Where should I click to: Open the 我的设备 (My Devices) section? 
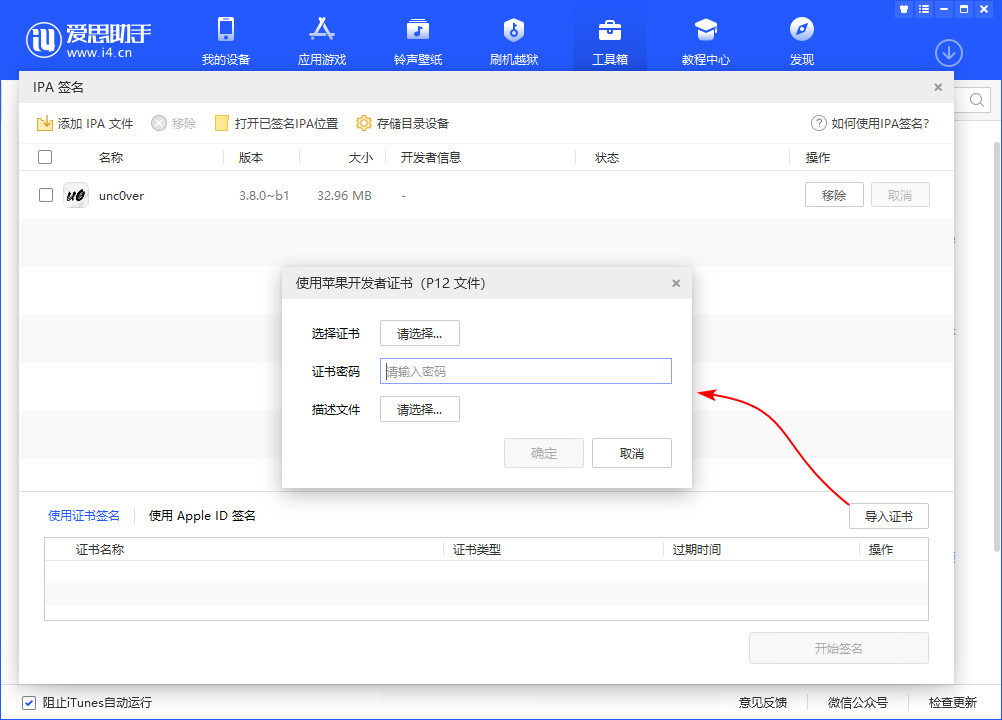coord(225,38)
